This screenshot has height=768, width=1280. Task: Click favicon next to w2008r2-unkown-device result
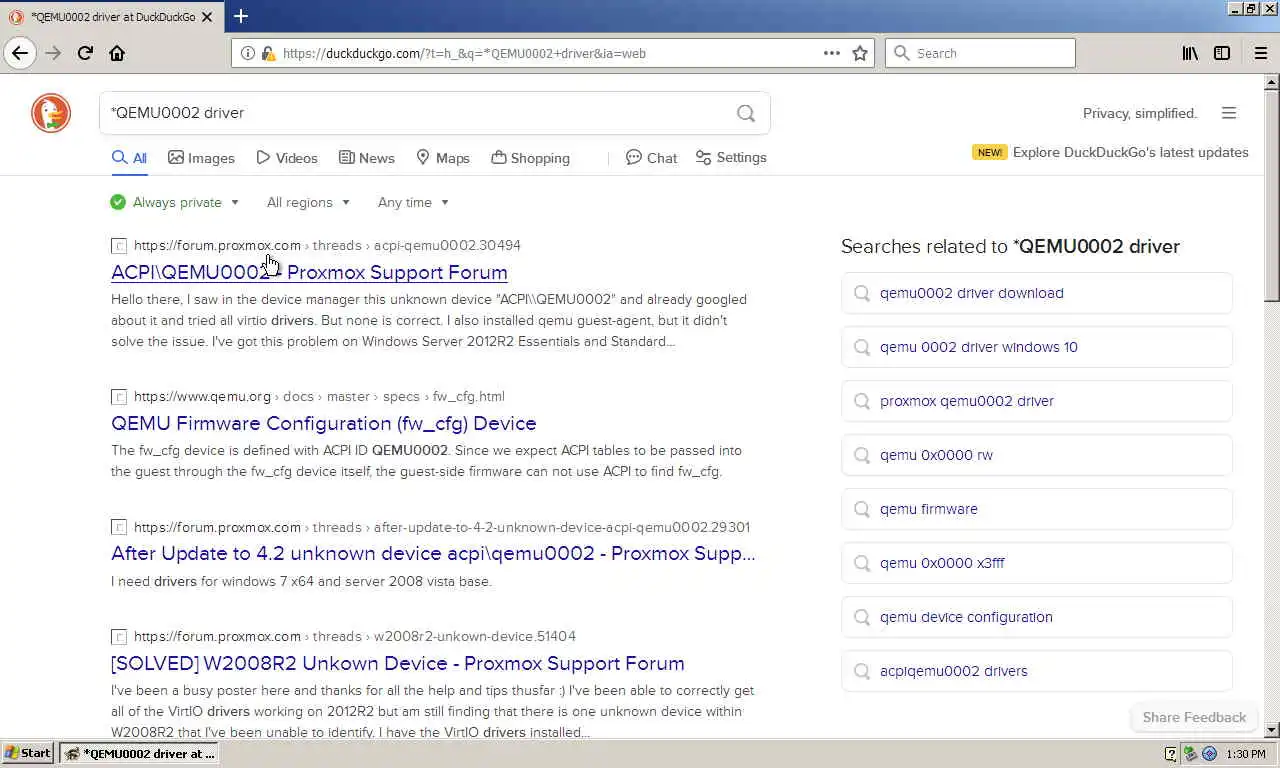pos(119,637)
